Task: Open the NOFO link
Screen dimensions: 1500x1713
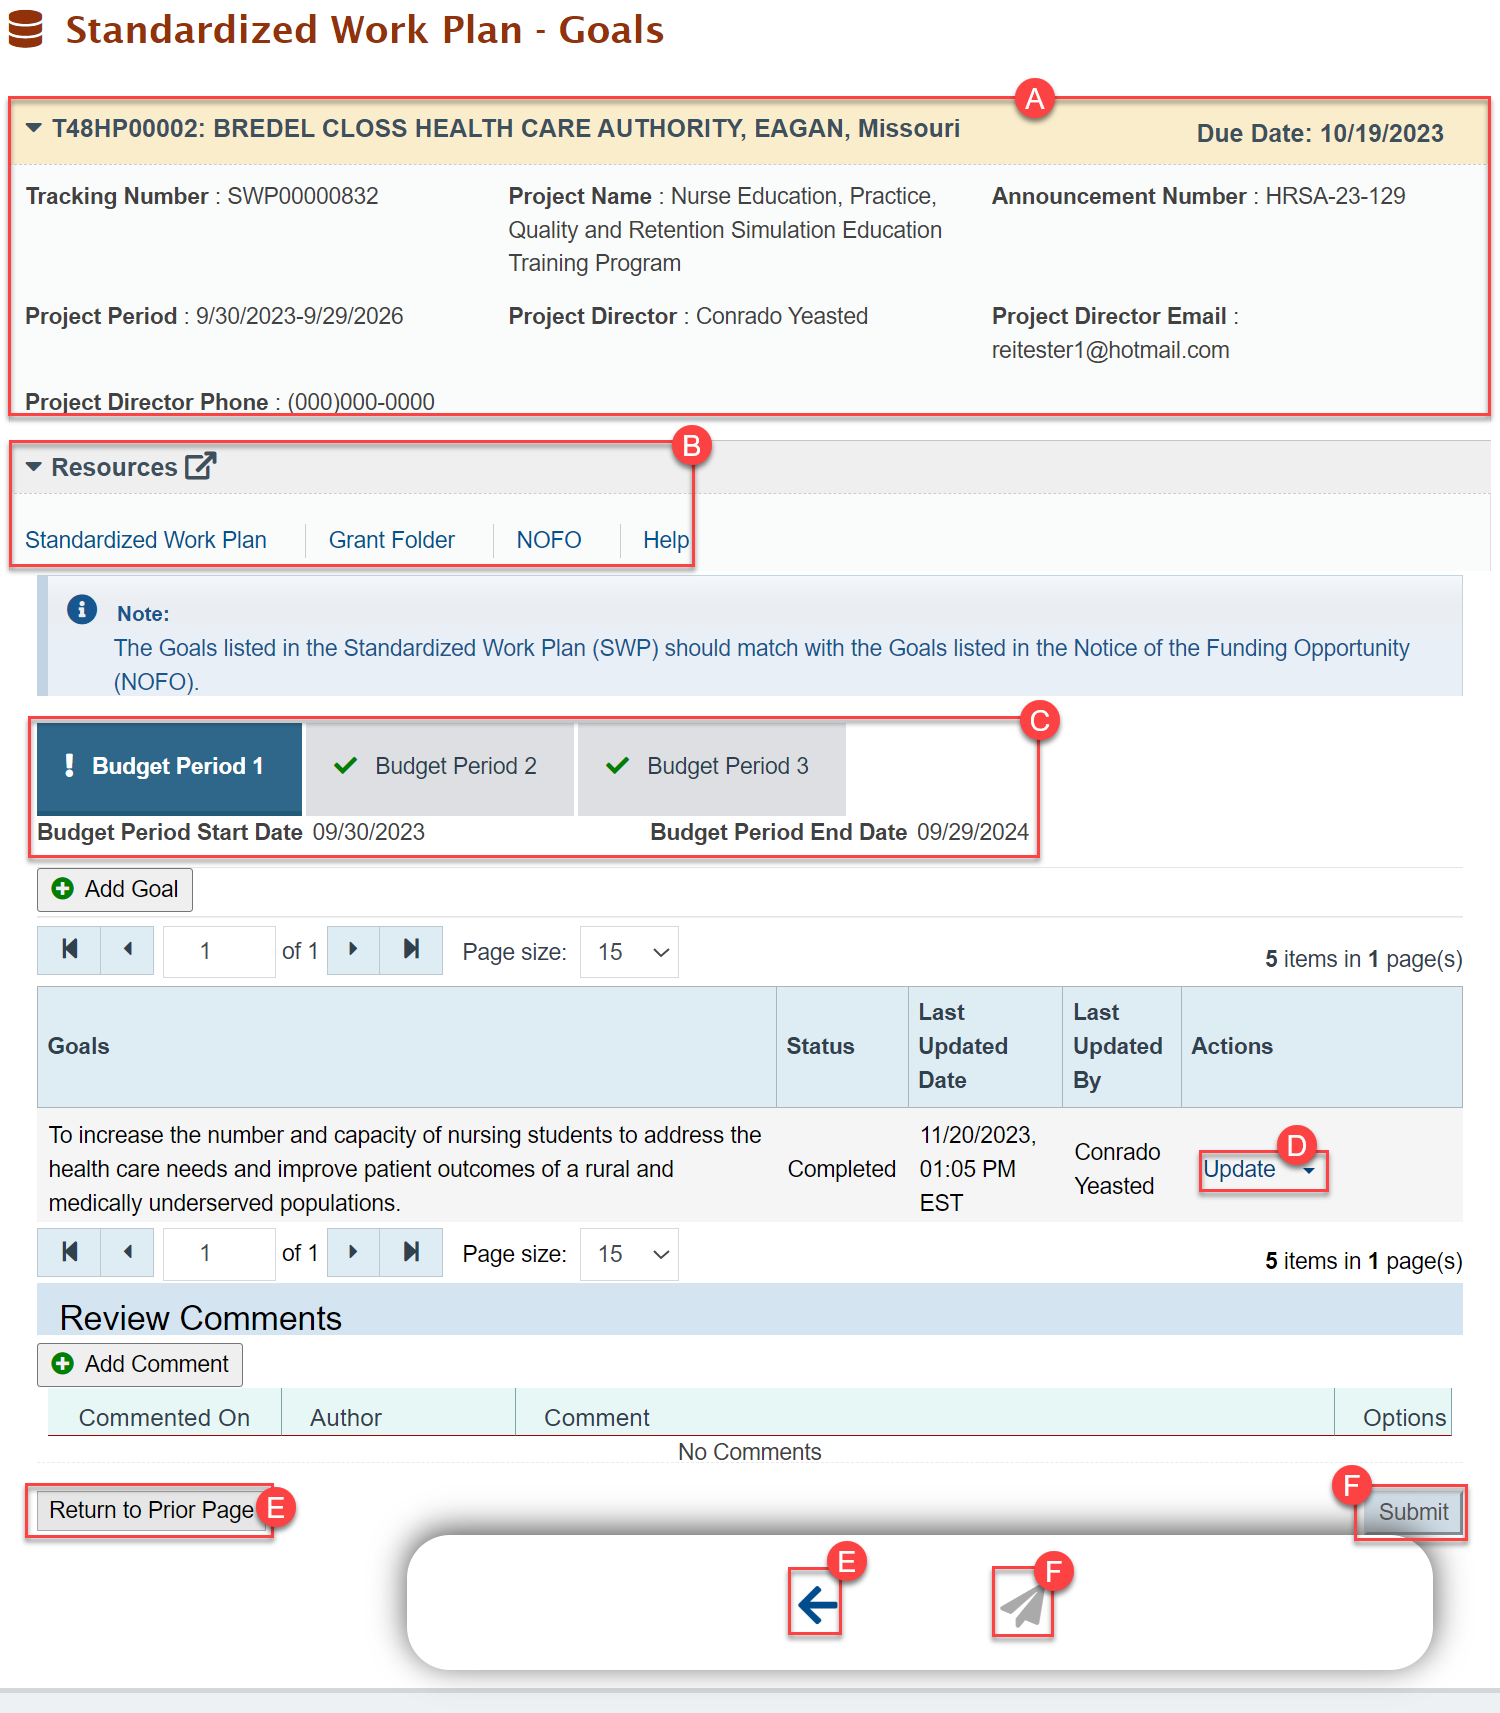Action: 549,540
